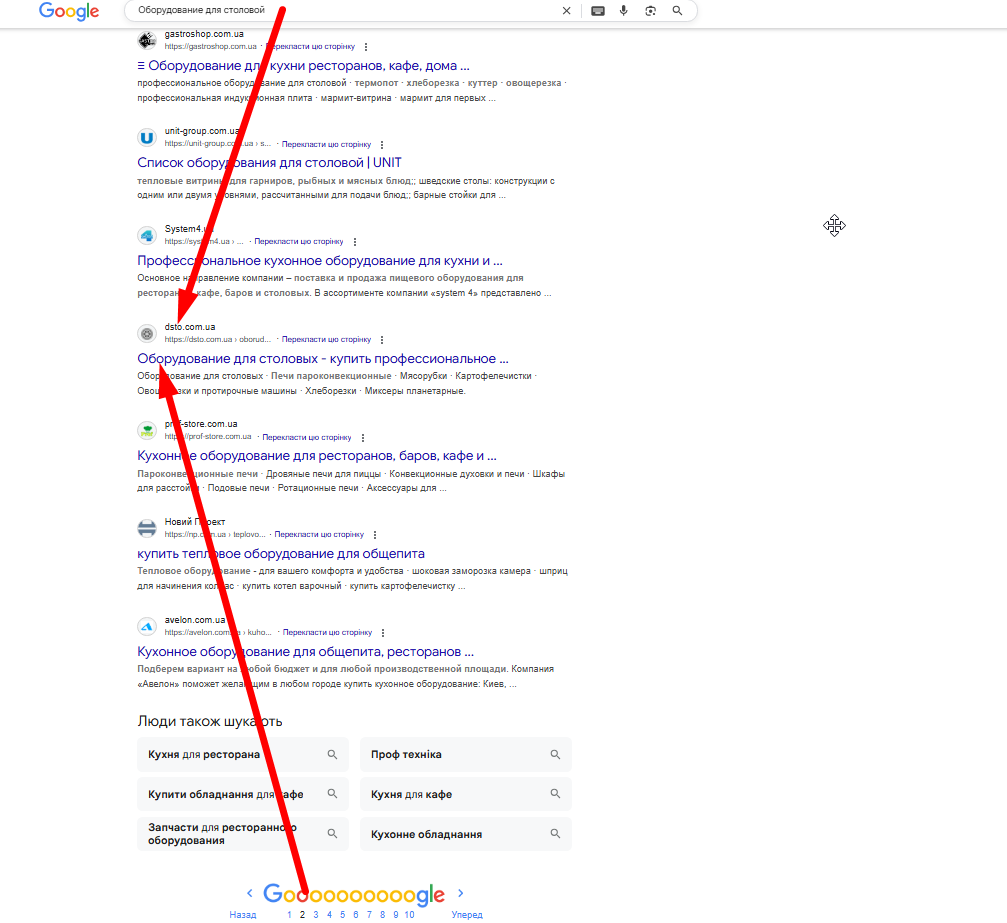
Task: Click search icon in 'Кухня для ресторана' chip
Action: click(x=332, y=755)
